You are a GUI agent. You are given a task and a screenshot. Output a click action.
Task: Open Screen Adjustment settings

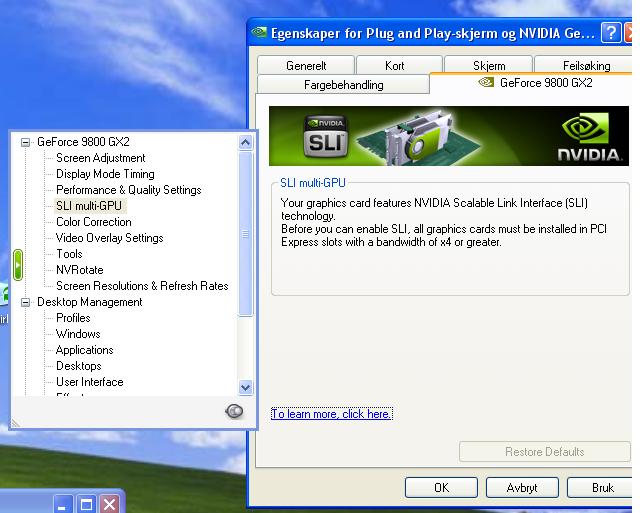pos(100,158)
